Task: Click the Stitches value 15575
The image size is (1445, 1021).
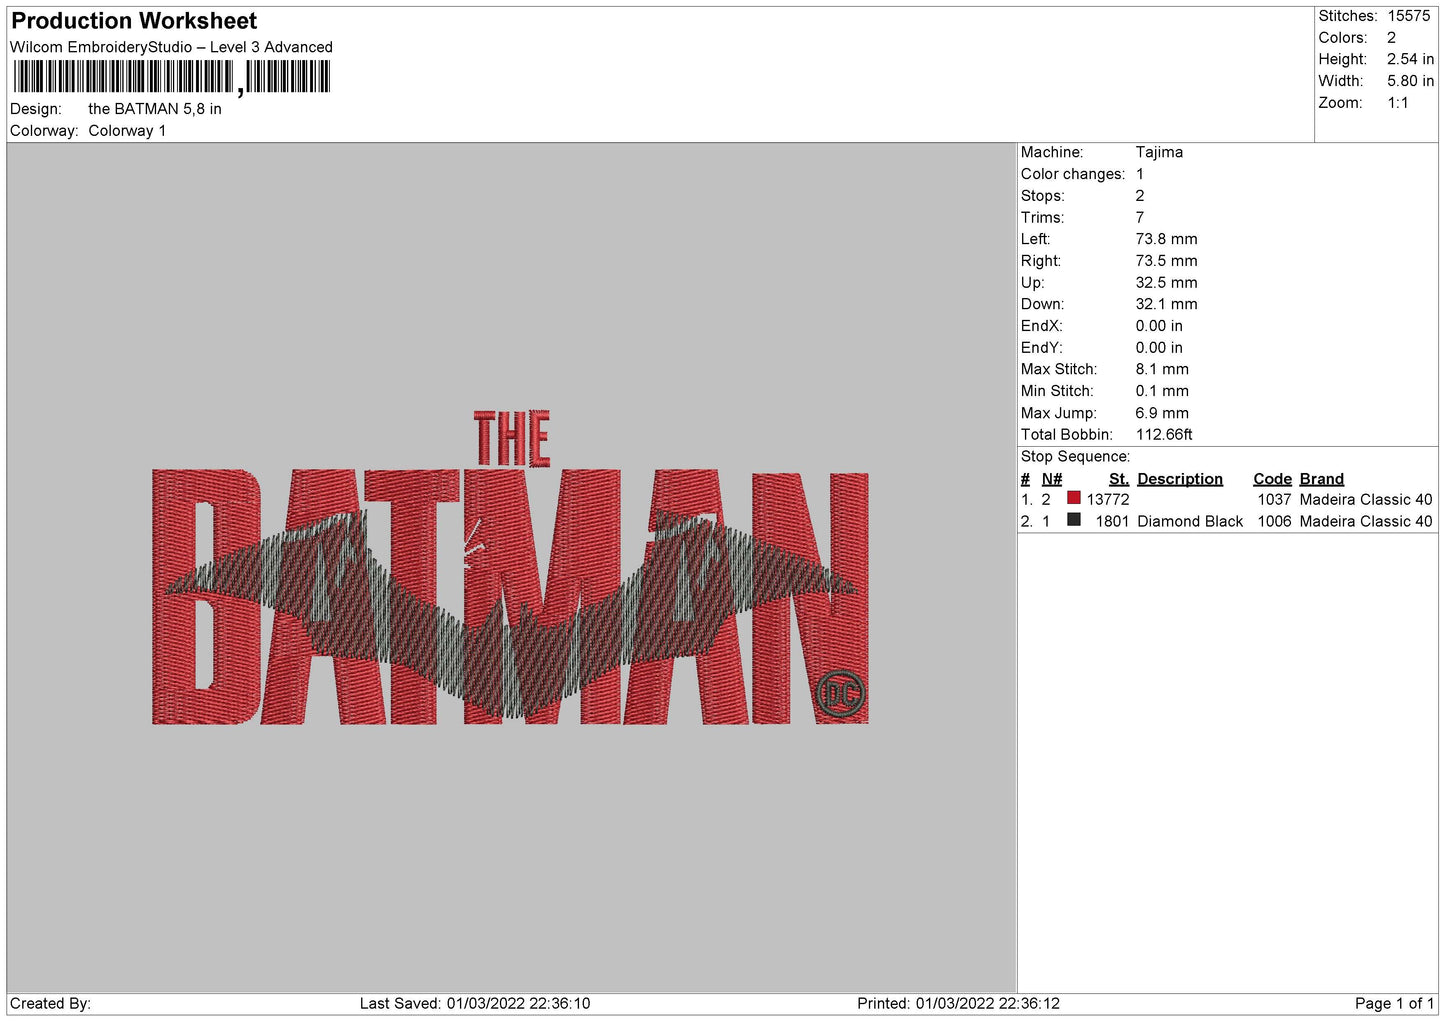Action: pos(1408,16)
